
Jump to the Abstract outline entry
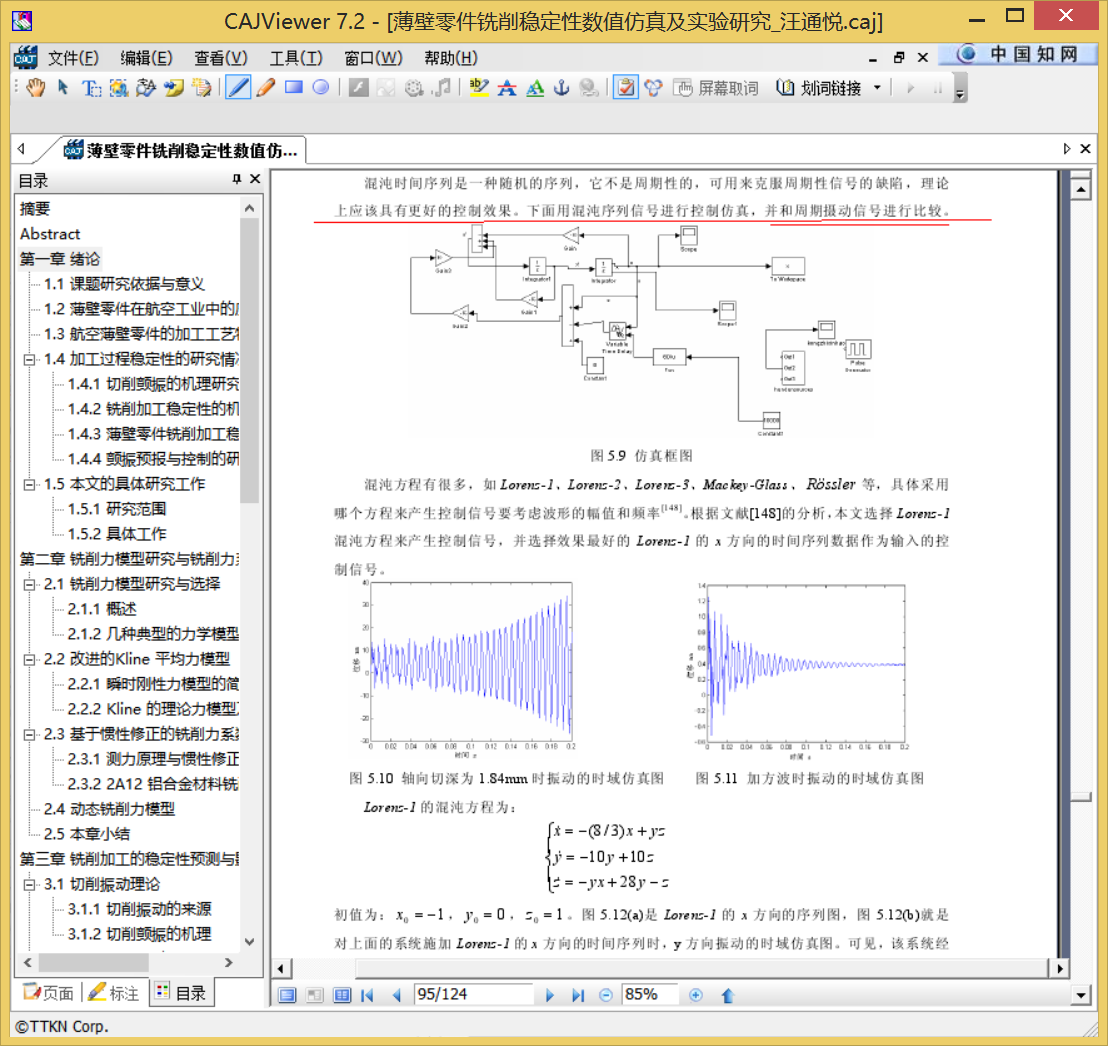pyautogui.click(x=49, y=234)
